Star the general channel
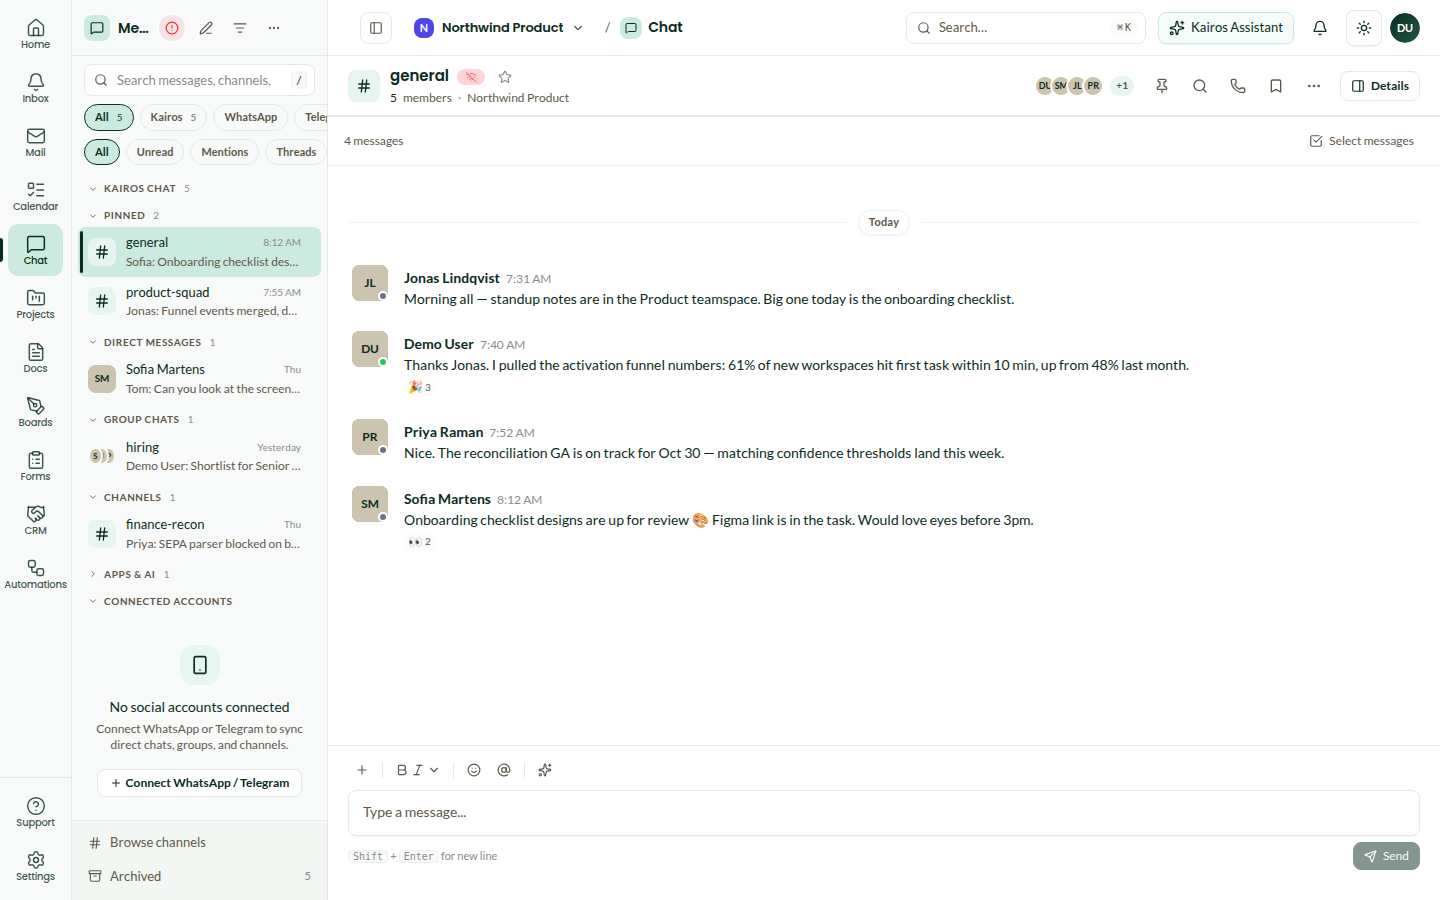Viewport: 1440px width, 900px height. (505, 77)
